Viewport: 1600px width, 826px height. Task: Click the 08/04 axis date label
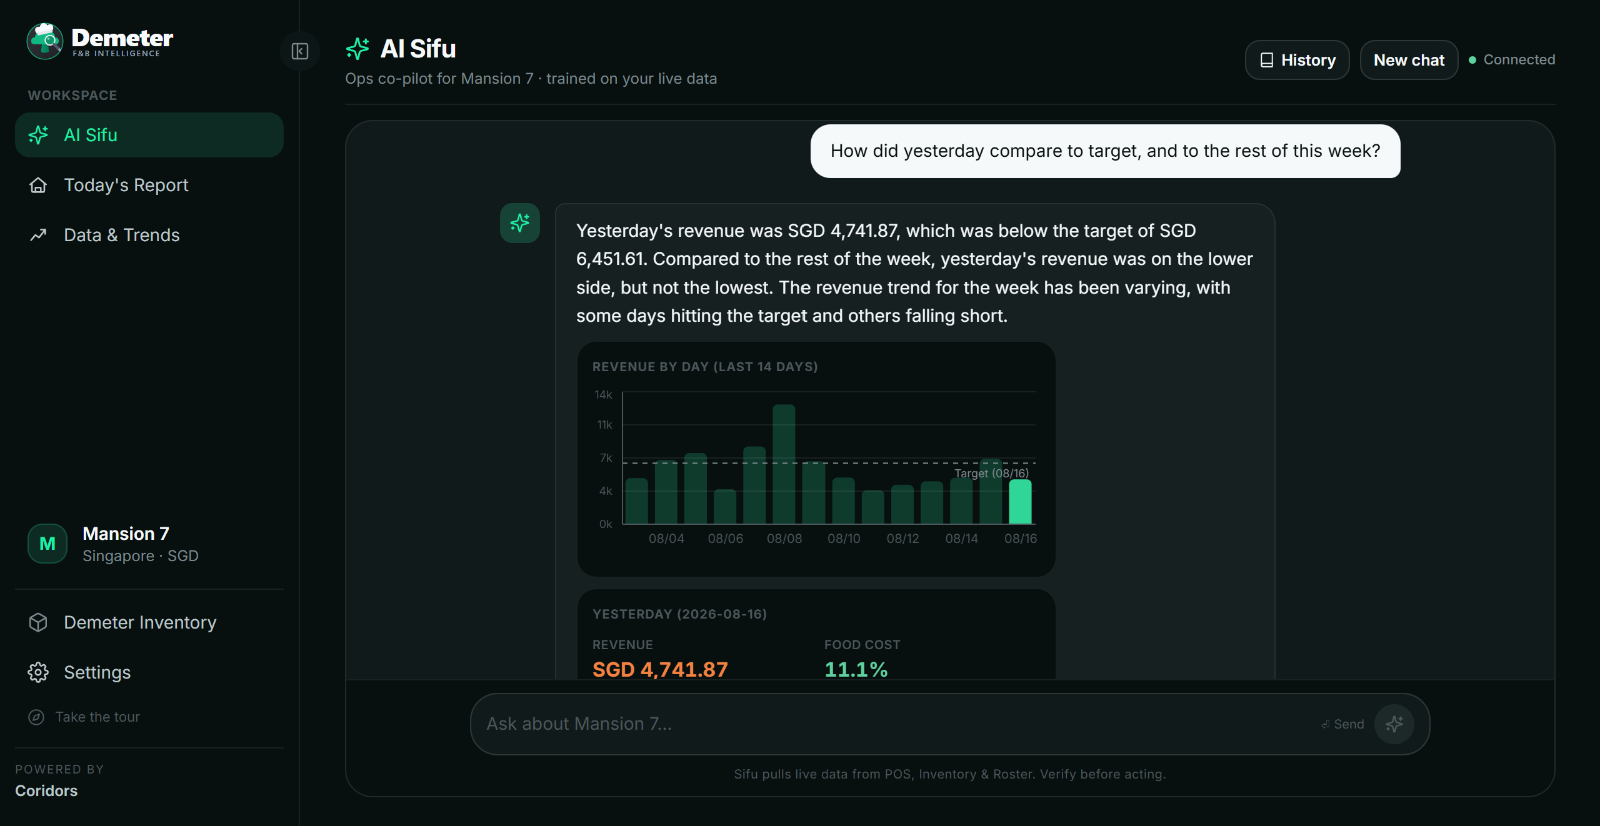(666, 539)
